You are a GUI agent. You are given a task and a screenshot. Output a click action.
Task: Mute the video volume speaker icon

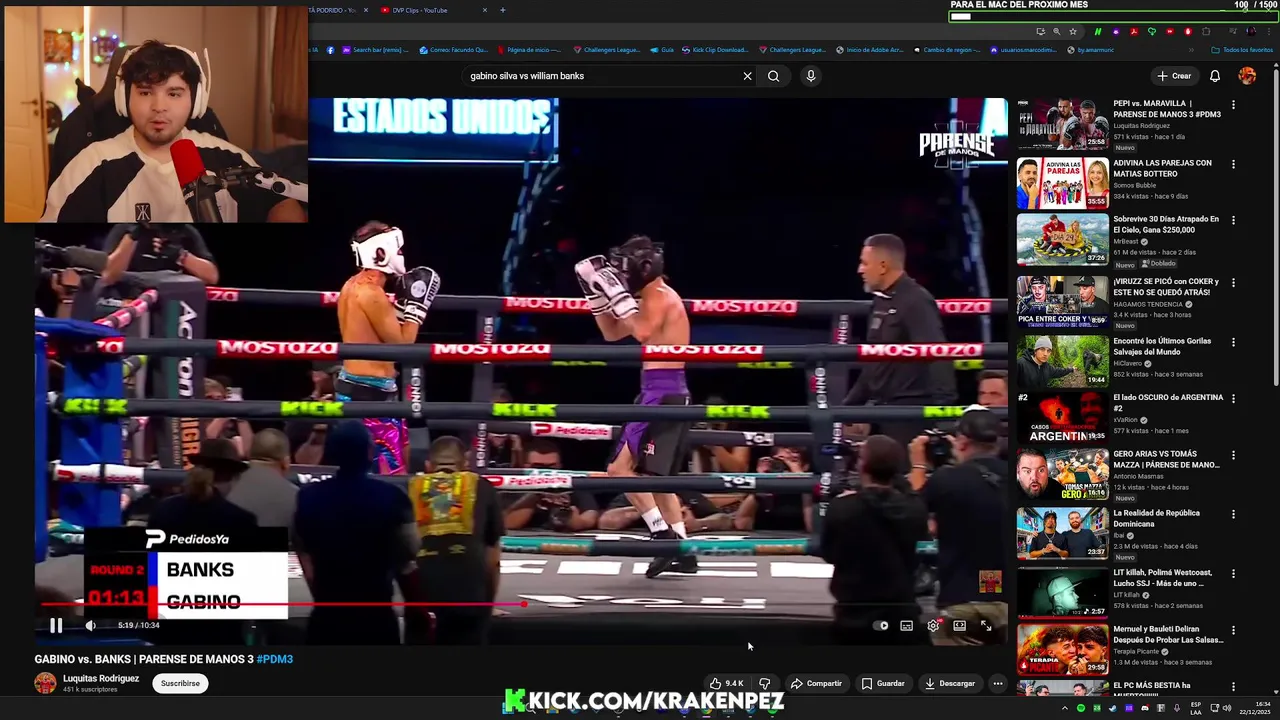[90, 626]
